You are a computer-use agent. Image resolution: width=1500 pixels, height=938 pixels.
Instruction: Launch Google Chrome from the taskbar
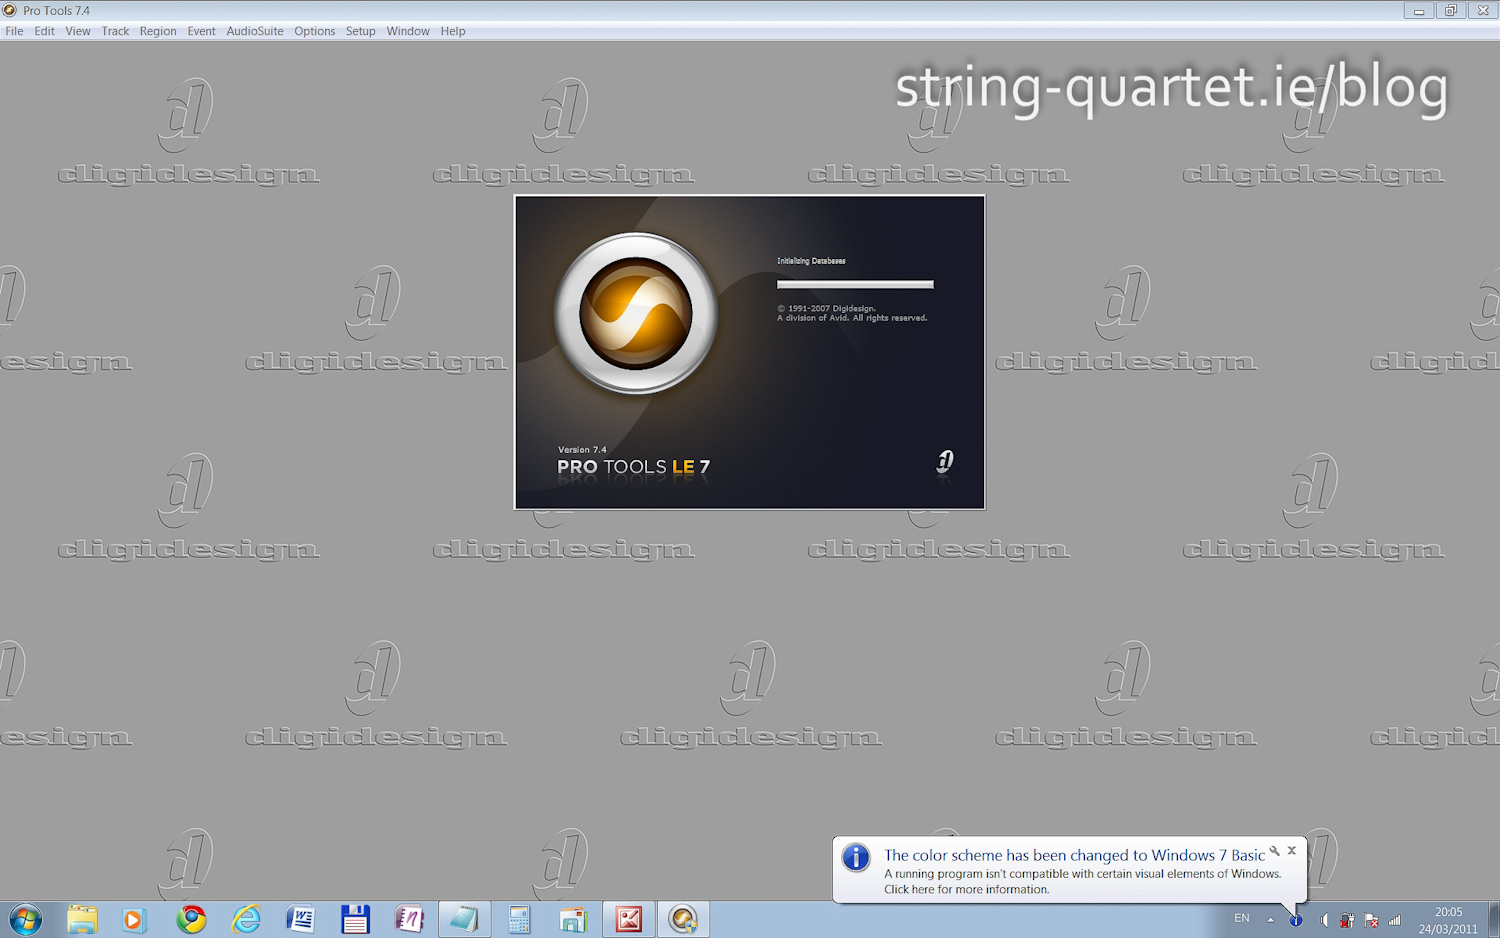191,919
